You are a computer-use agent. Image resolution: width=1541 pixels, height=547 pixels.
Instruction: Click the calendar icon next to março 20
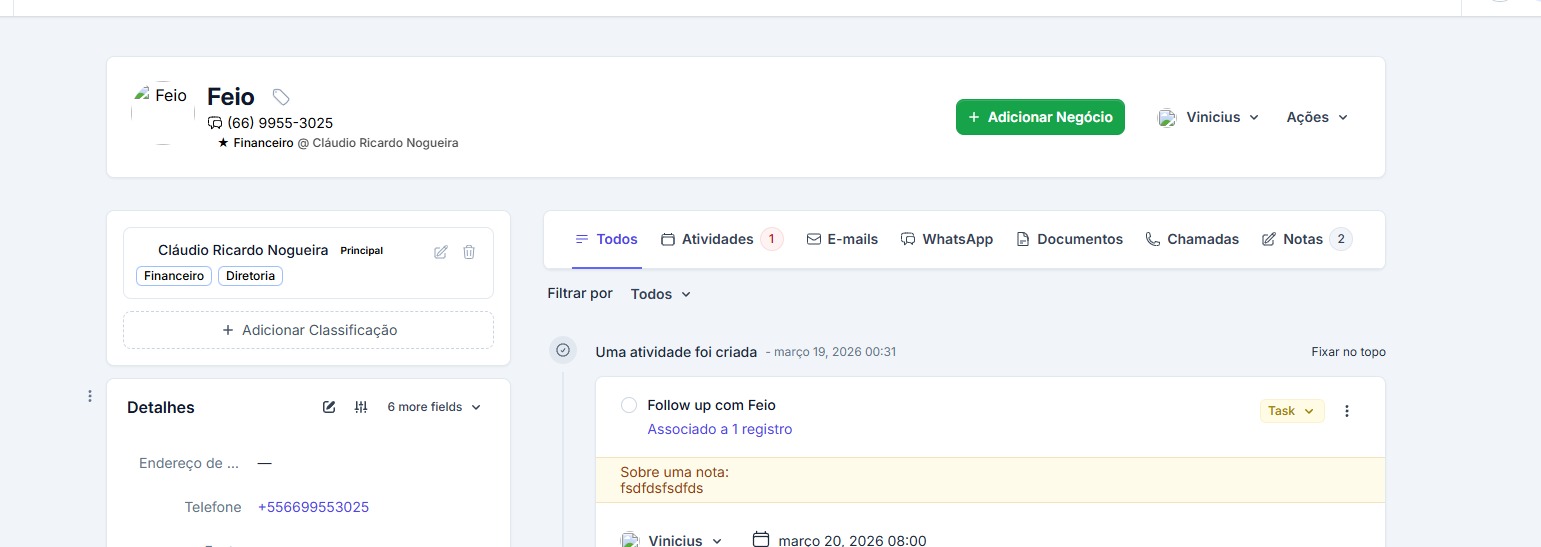point(761,539)
